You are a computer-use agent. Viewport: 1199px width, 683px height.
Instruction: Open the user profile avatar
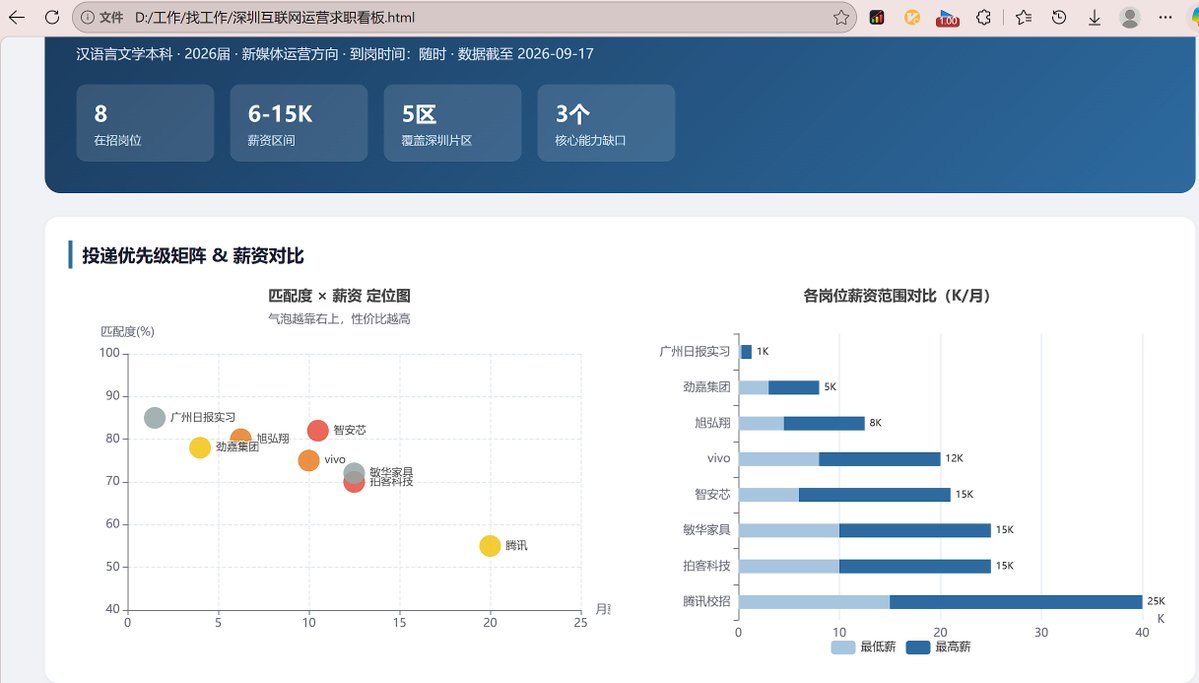click(1130, 17)
